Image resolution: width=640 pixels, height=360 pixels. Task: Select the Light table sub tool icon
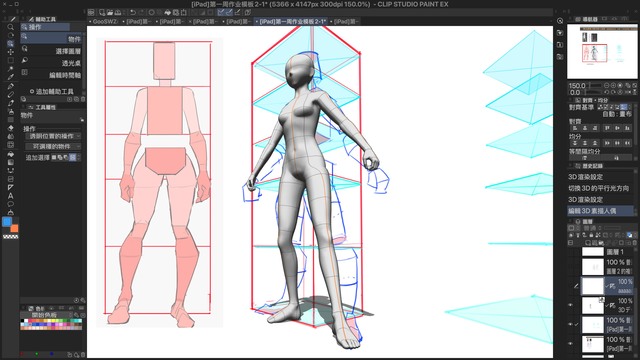pos(25,60)
